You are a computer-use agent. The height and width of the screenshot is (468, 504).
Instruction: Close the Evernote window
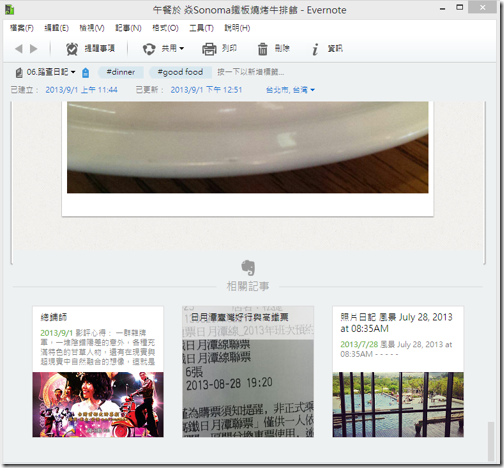coord(482,7)
